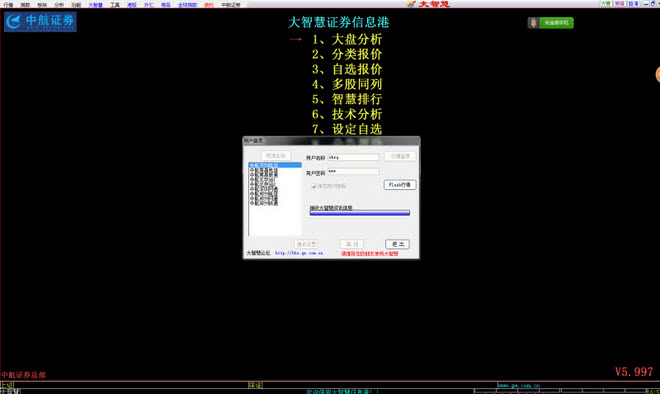Select the highlighted first server in the list
Image resolution: width=660 pixels, height=394 pixels.
click(275, 165)
